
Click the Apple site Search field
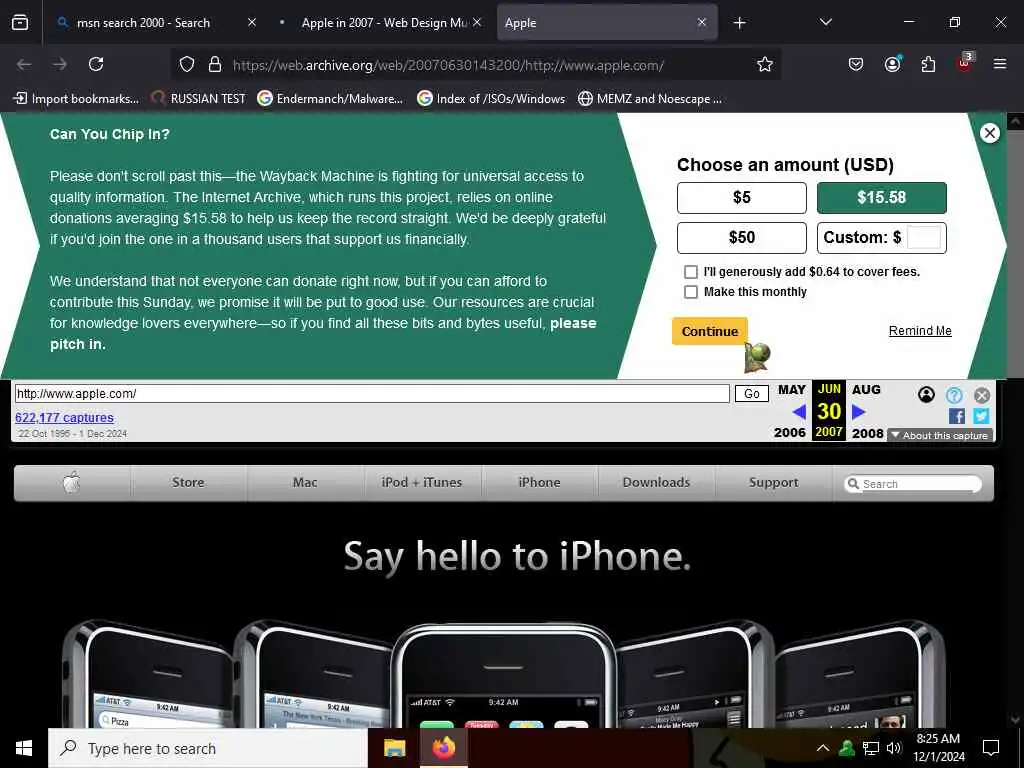(x=913, y=484)
